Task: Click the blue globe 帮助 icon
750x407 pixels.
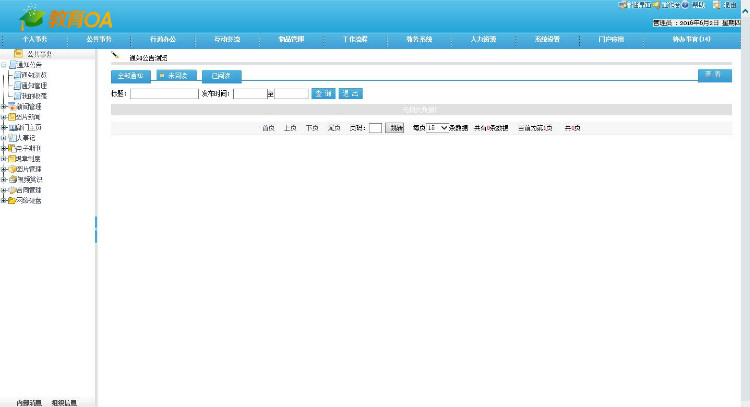Action: point(685,5)
